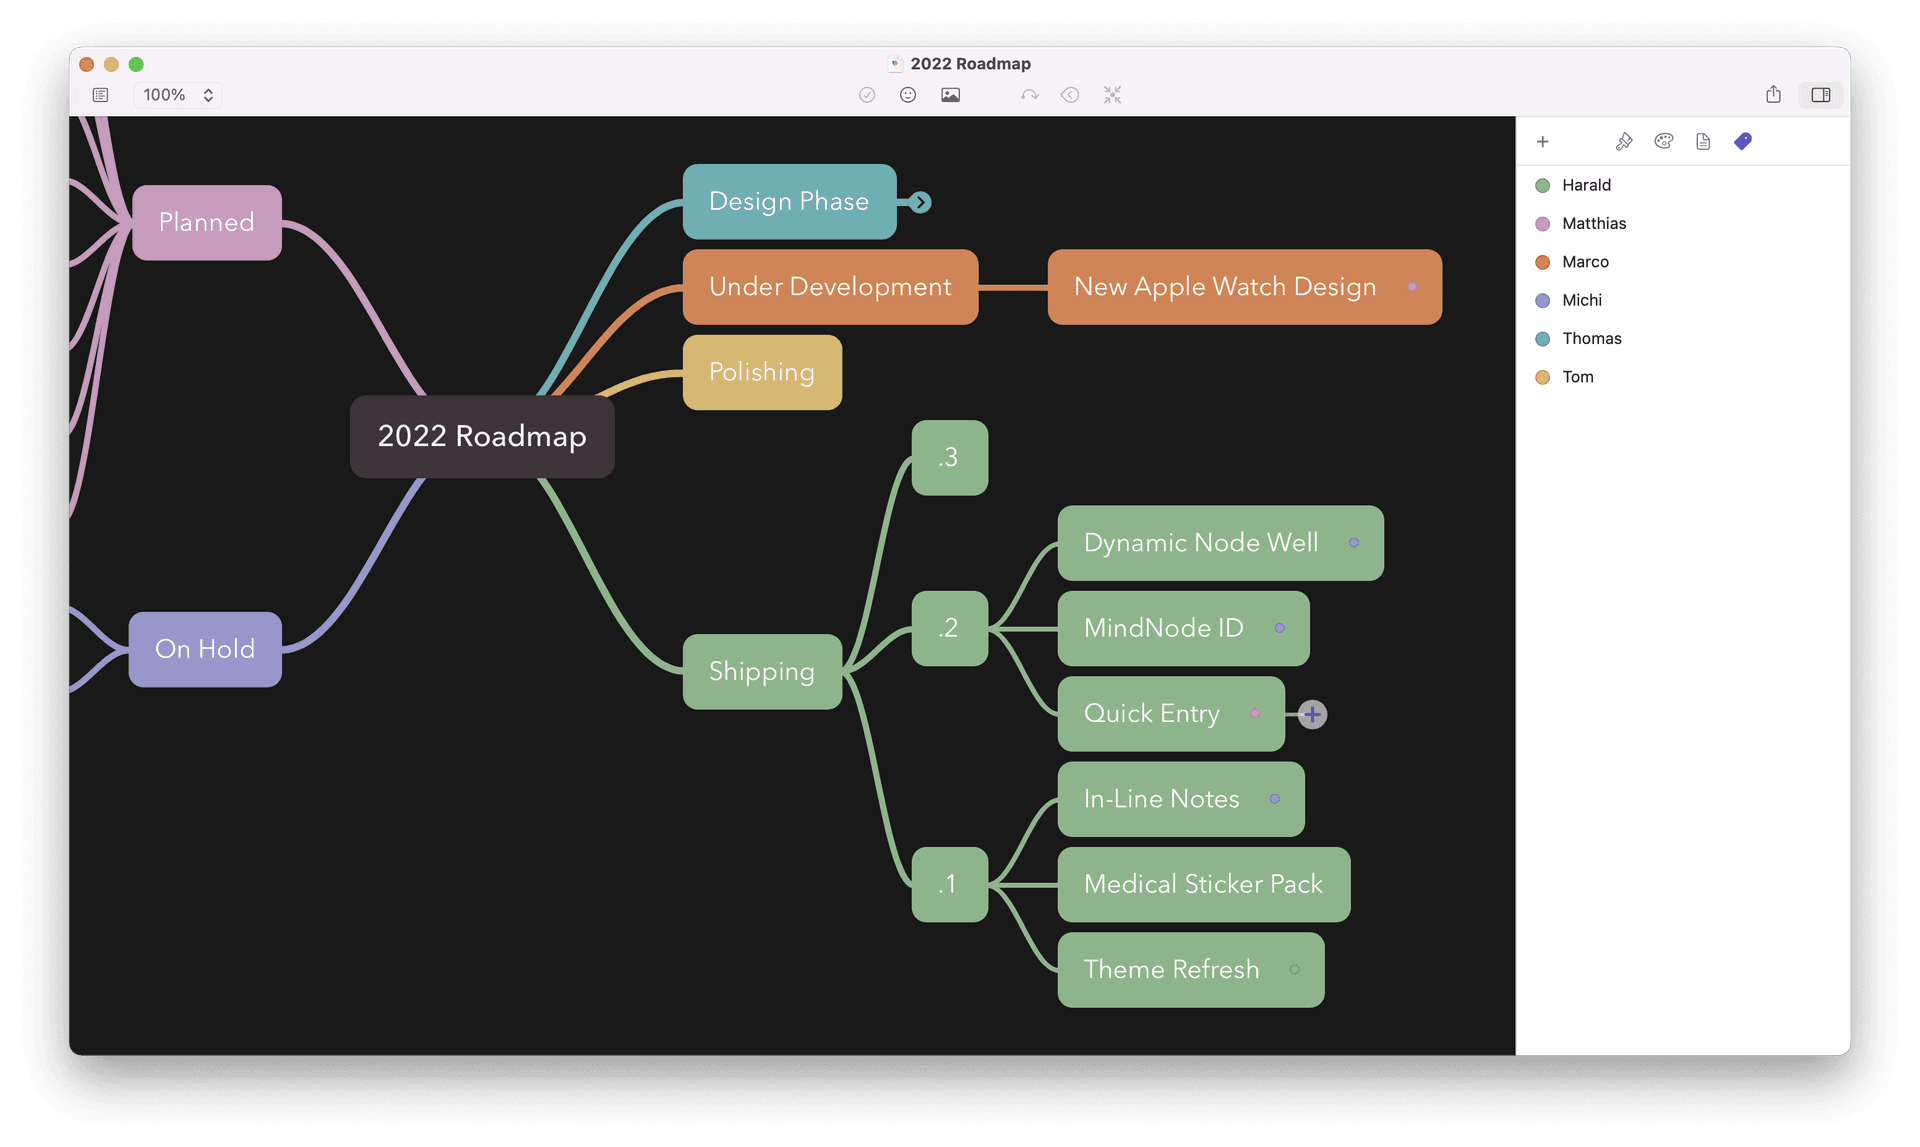The width and height of the screenshot is (1920, 1147).
Task: Expand the collapsed Design Phase branch
Action: click(919, 201)
